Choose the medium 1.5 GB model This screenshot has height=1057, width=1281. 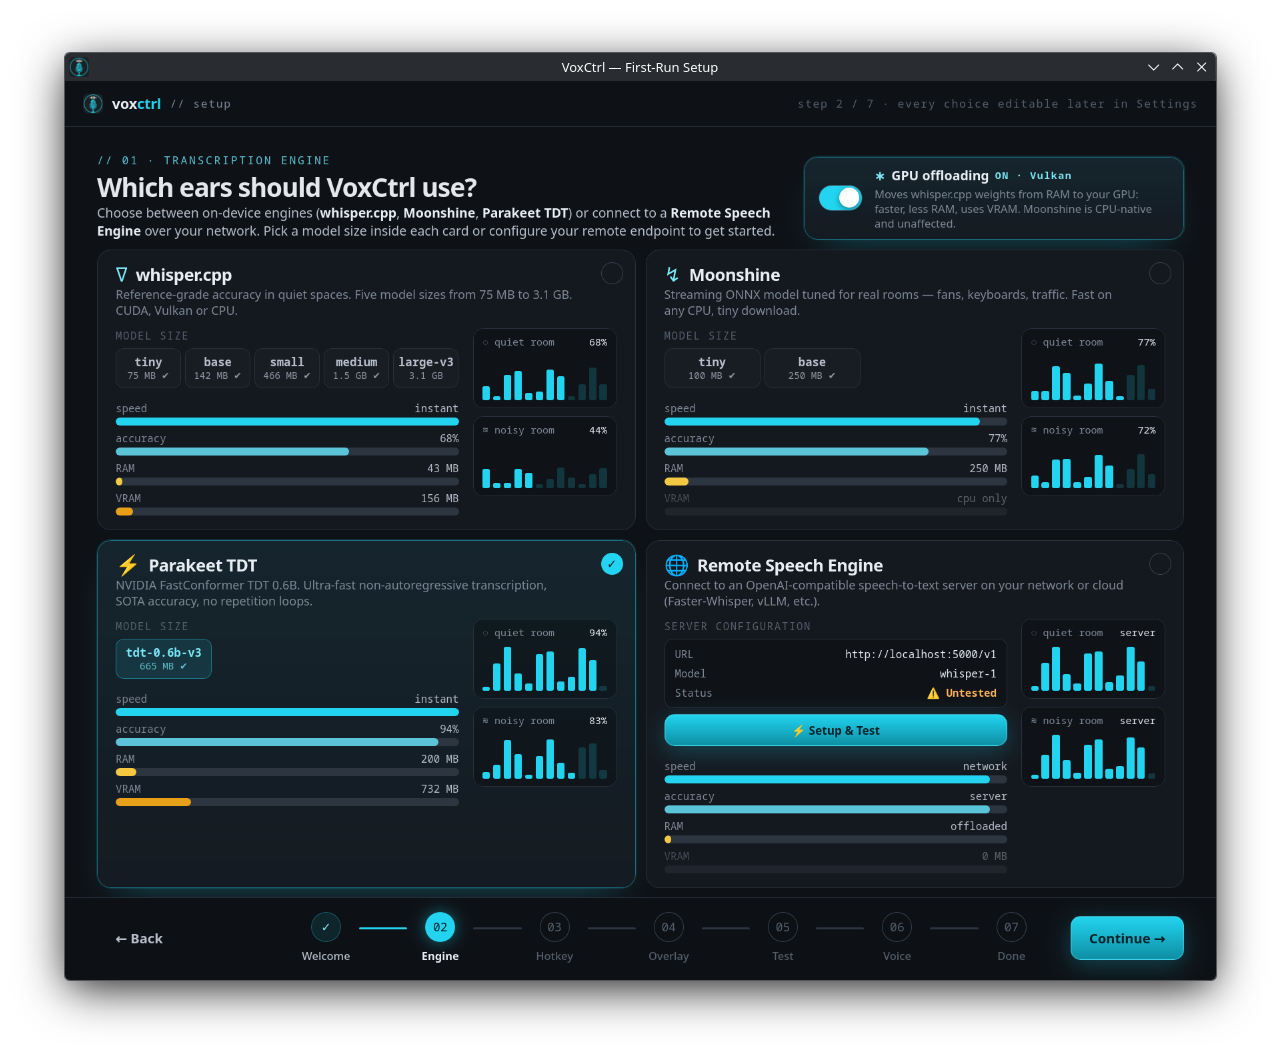pos(357,368)
